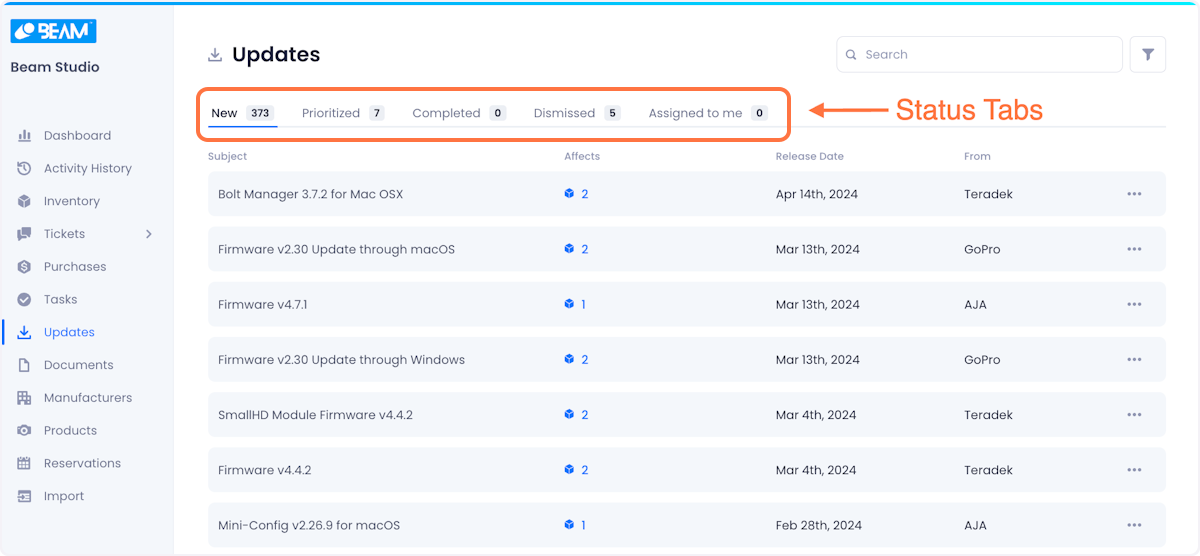The width and height of the screenshot is (1200, 556).
Task: Click affected count 2 for SmallHD Module row
Action: (584, 415)
